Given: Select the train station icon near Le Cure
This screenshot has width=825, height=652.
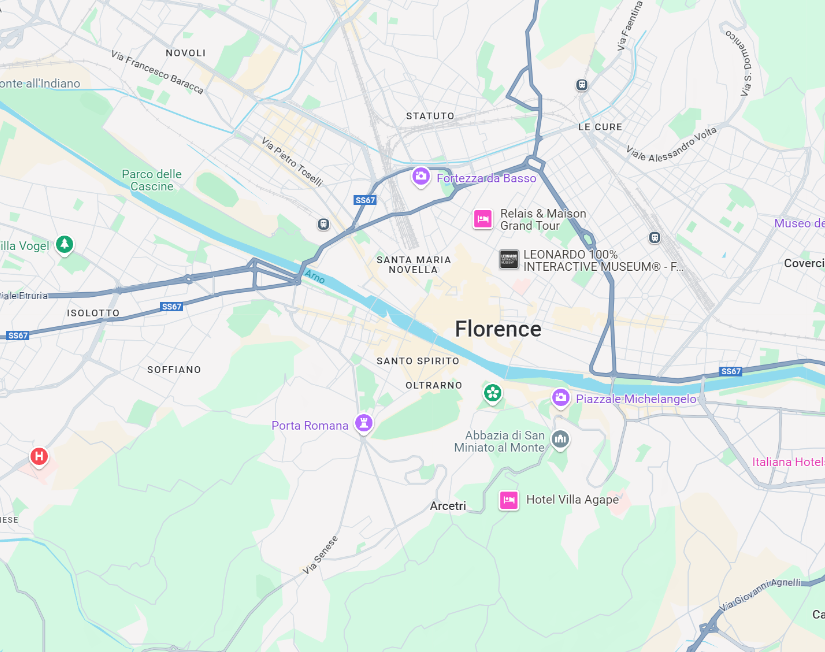Looking at the screenshot, I should click(582, 85).
